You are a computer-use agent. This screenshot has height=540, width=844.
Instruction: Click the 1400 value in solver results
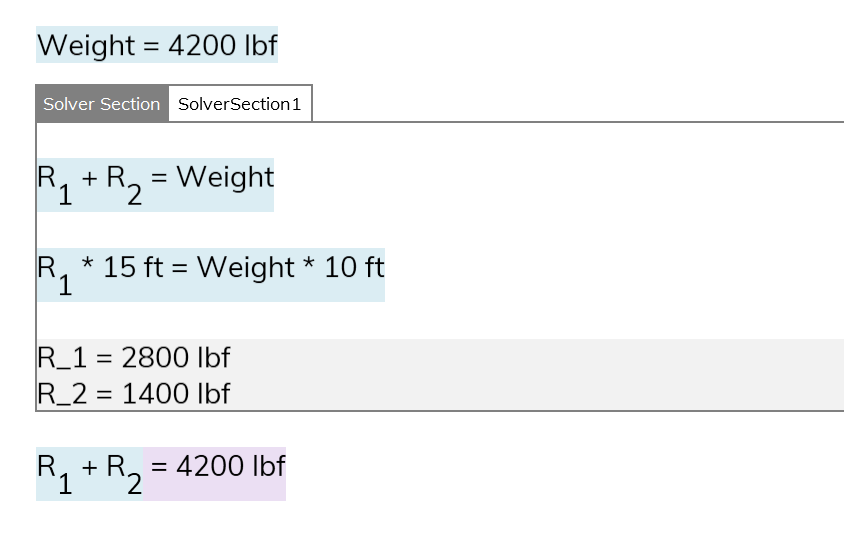156,394
